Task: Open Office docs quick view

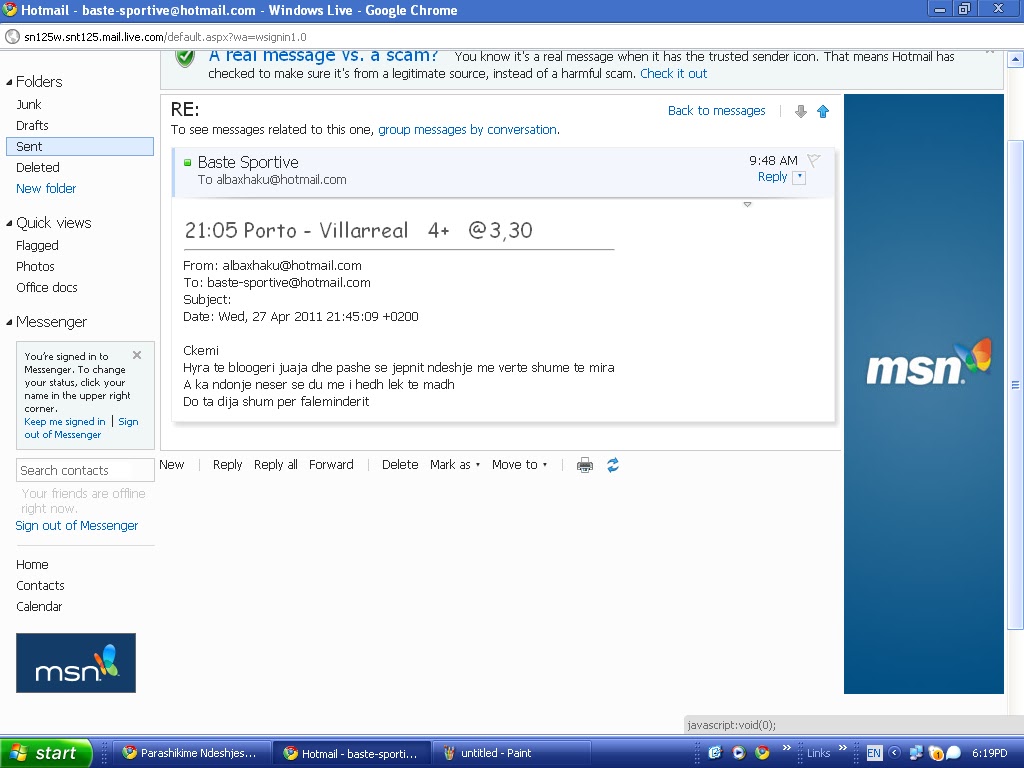Action: coord(47,287)
